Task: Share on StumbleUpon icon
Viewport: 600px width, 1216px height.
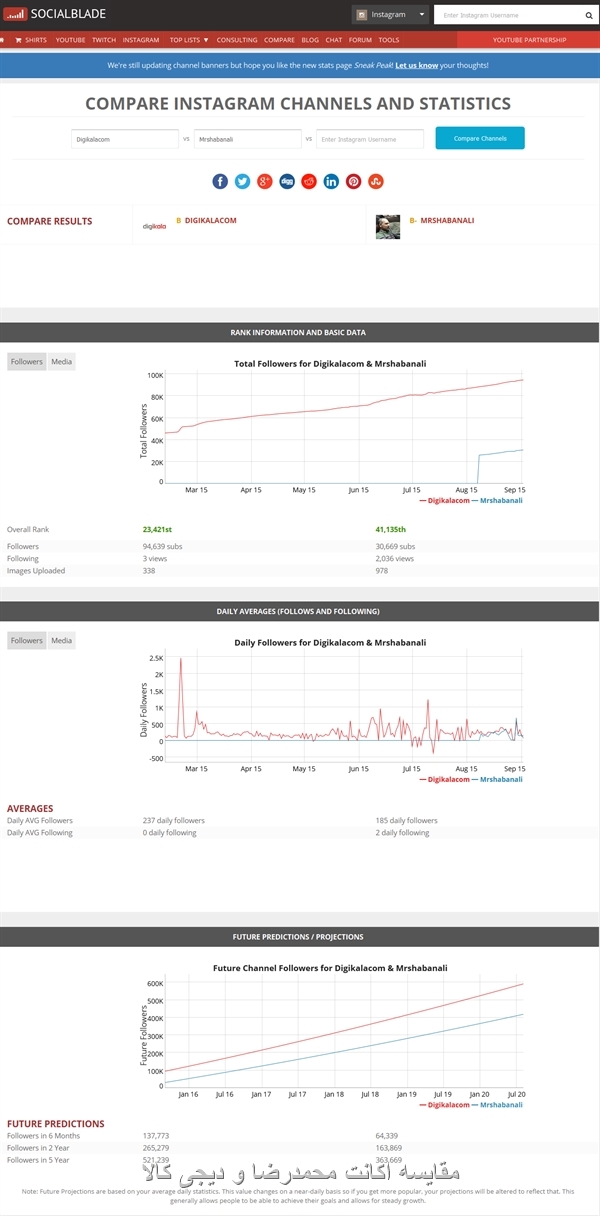Action: (376, 181)
